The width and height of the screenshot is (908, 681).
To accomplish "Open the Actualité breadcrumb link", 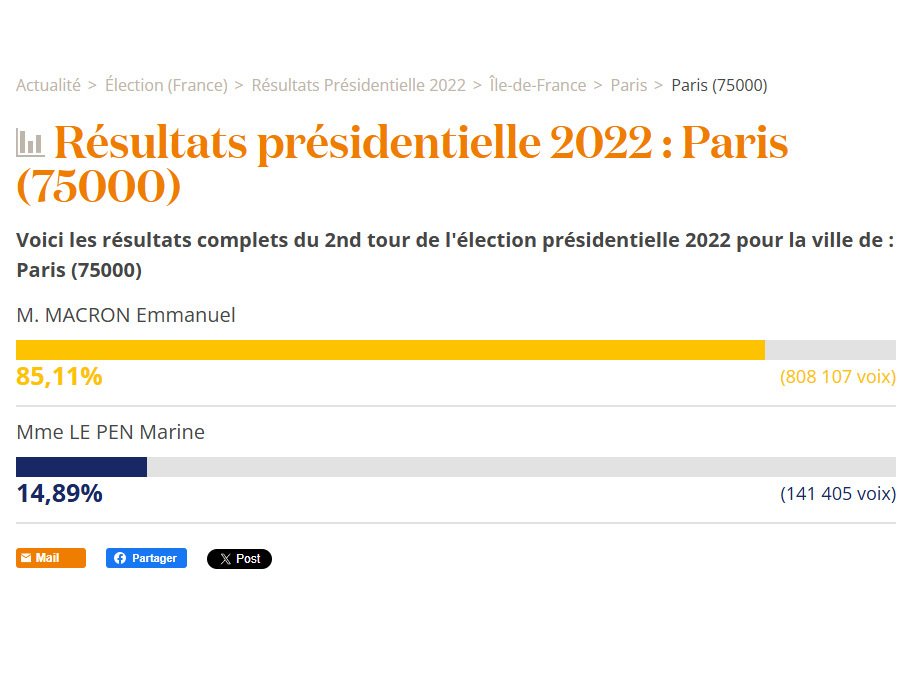I will (x=48, y=85).
